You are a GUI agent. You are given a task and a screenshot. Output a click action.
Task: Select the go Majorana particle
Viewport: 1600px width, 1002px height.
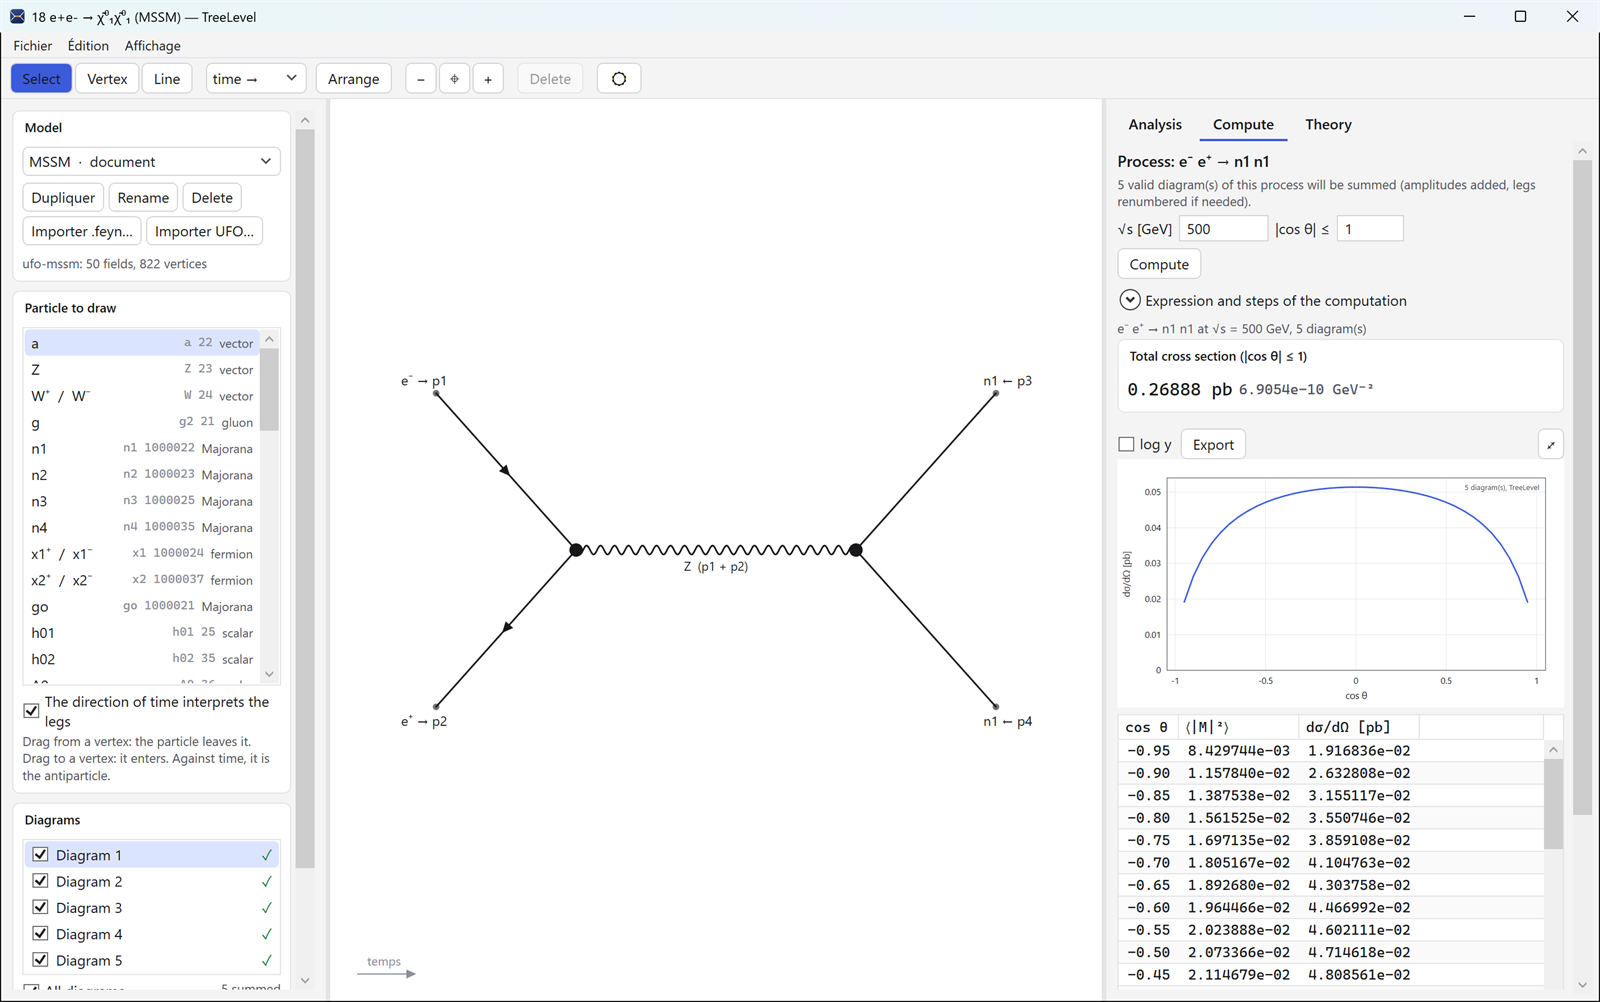click(141, 606)
